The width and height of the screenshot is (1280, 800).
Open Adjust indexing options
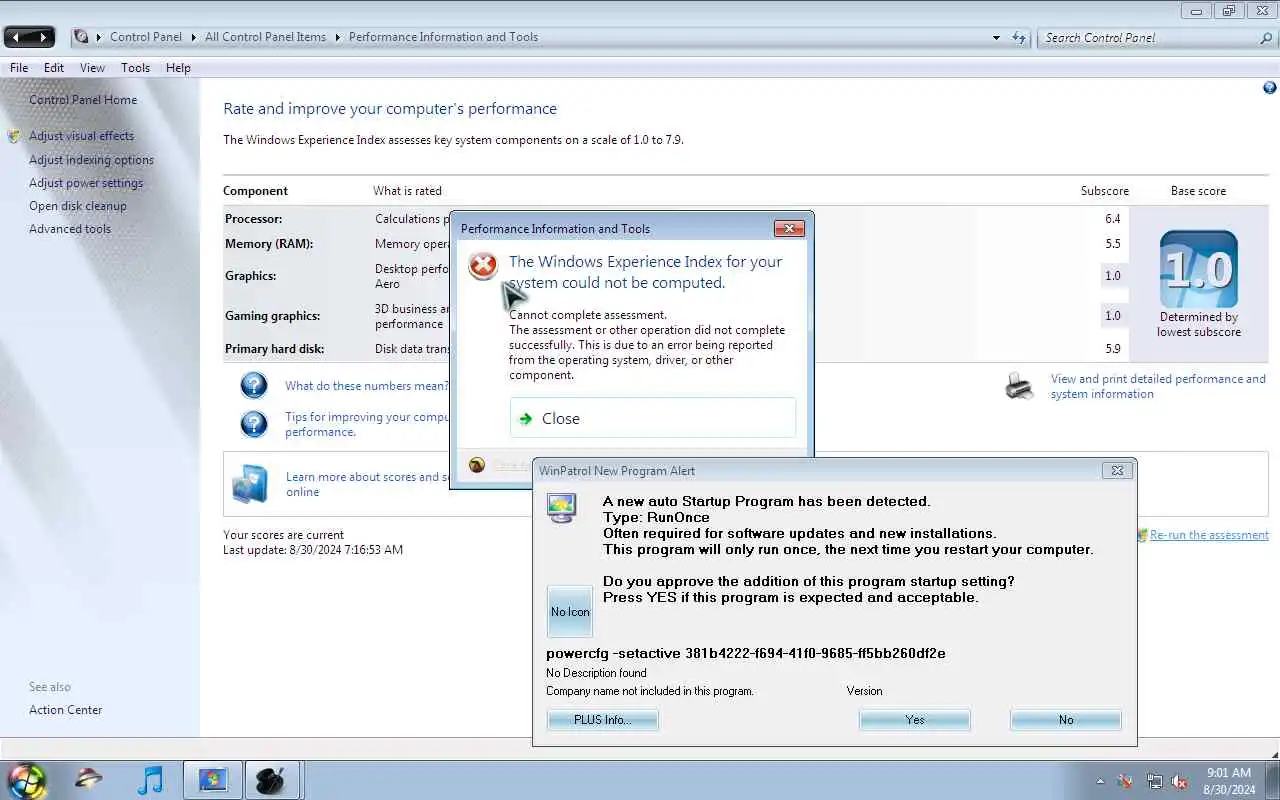tap(91, 160)
